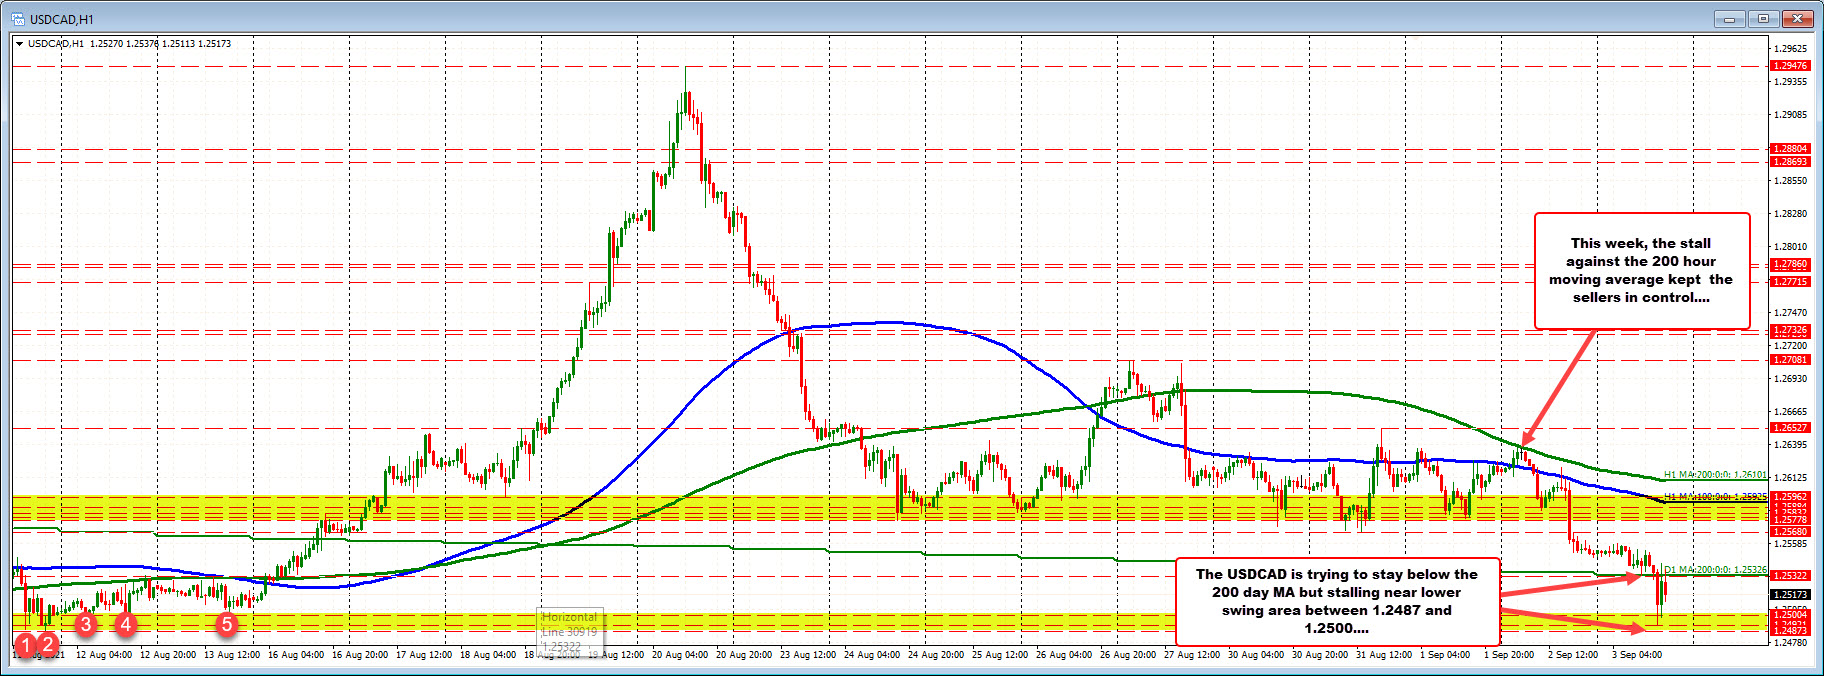Click the Horizontal Line 30919 tooltip
This screenshot has width=1824, height=676.
(570, 631)
